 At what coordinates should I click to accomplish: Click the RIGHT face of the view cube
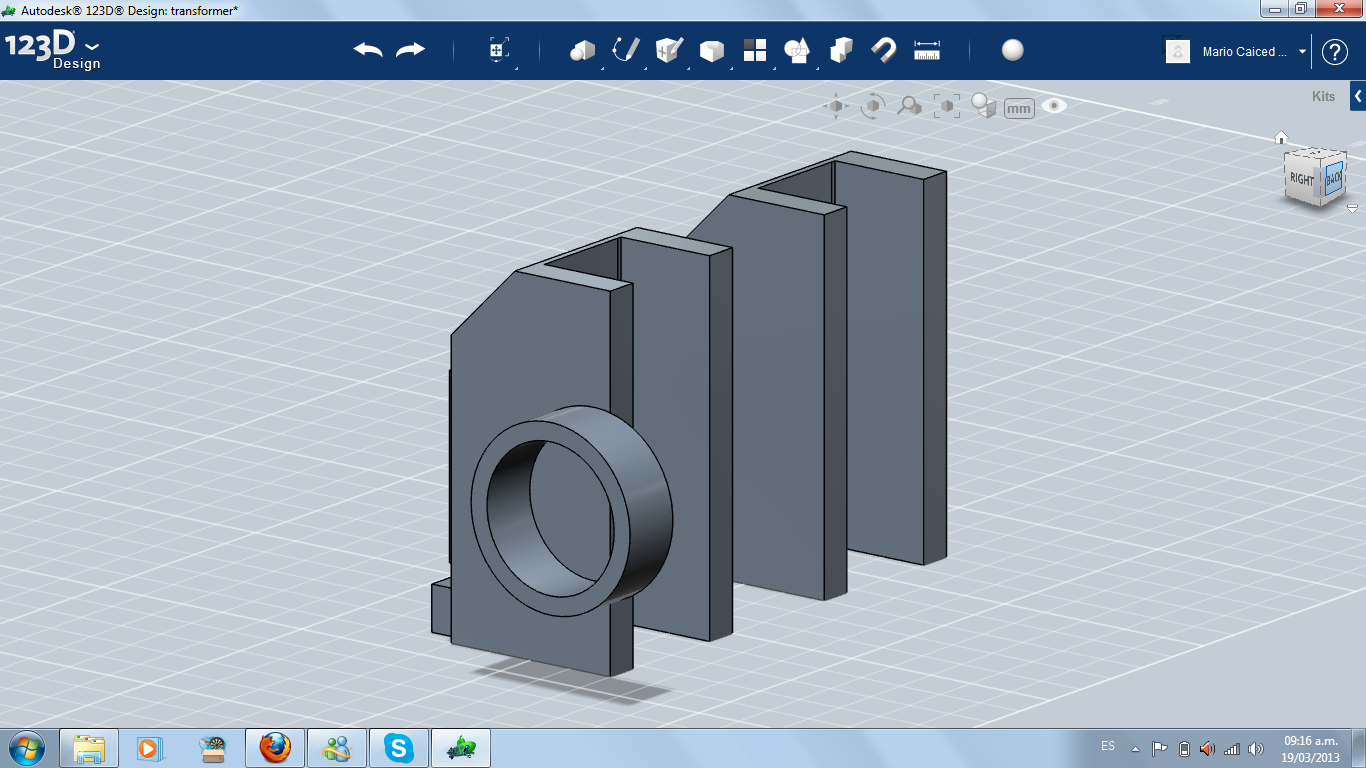[x=1302, y=179]
